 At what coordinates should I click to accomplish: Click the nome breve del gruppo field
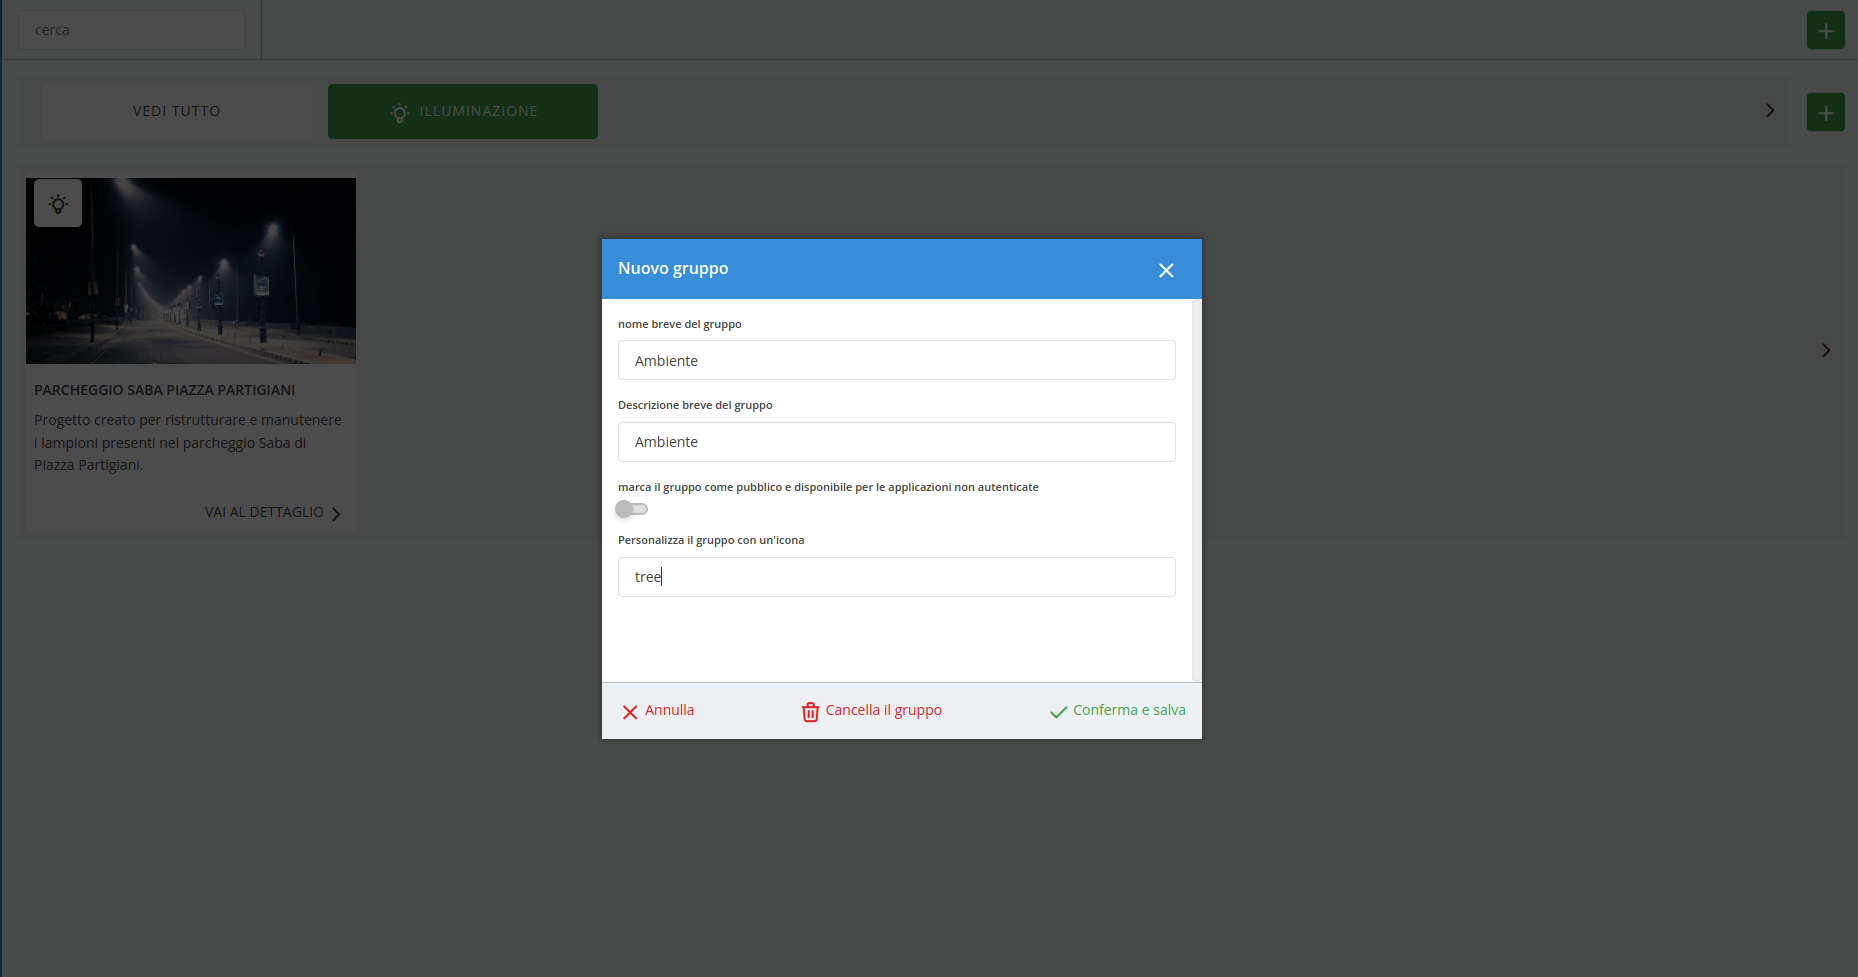pos(896,360)
